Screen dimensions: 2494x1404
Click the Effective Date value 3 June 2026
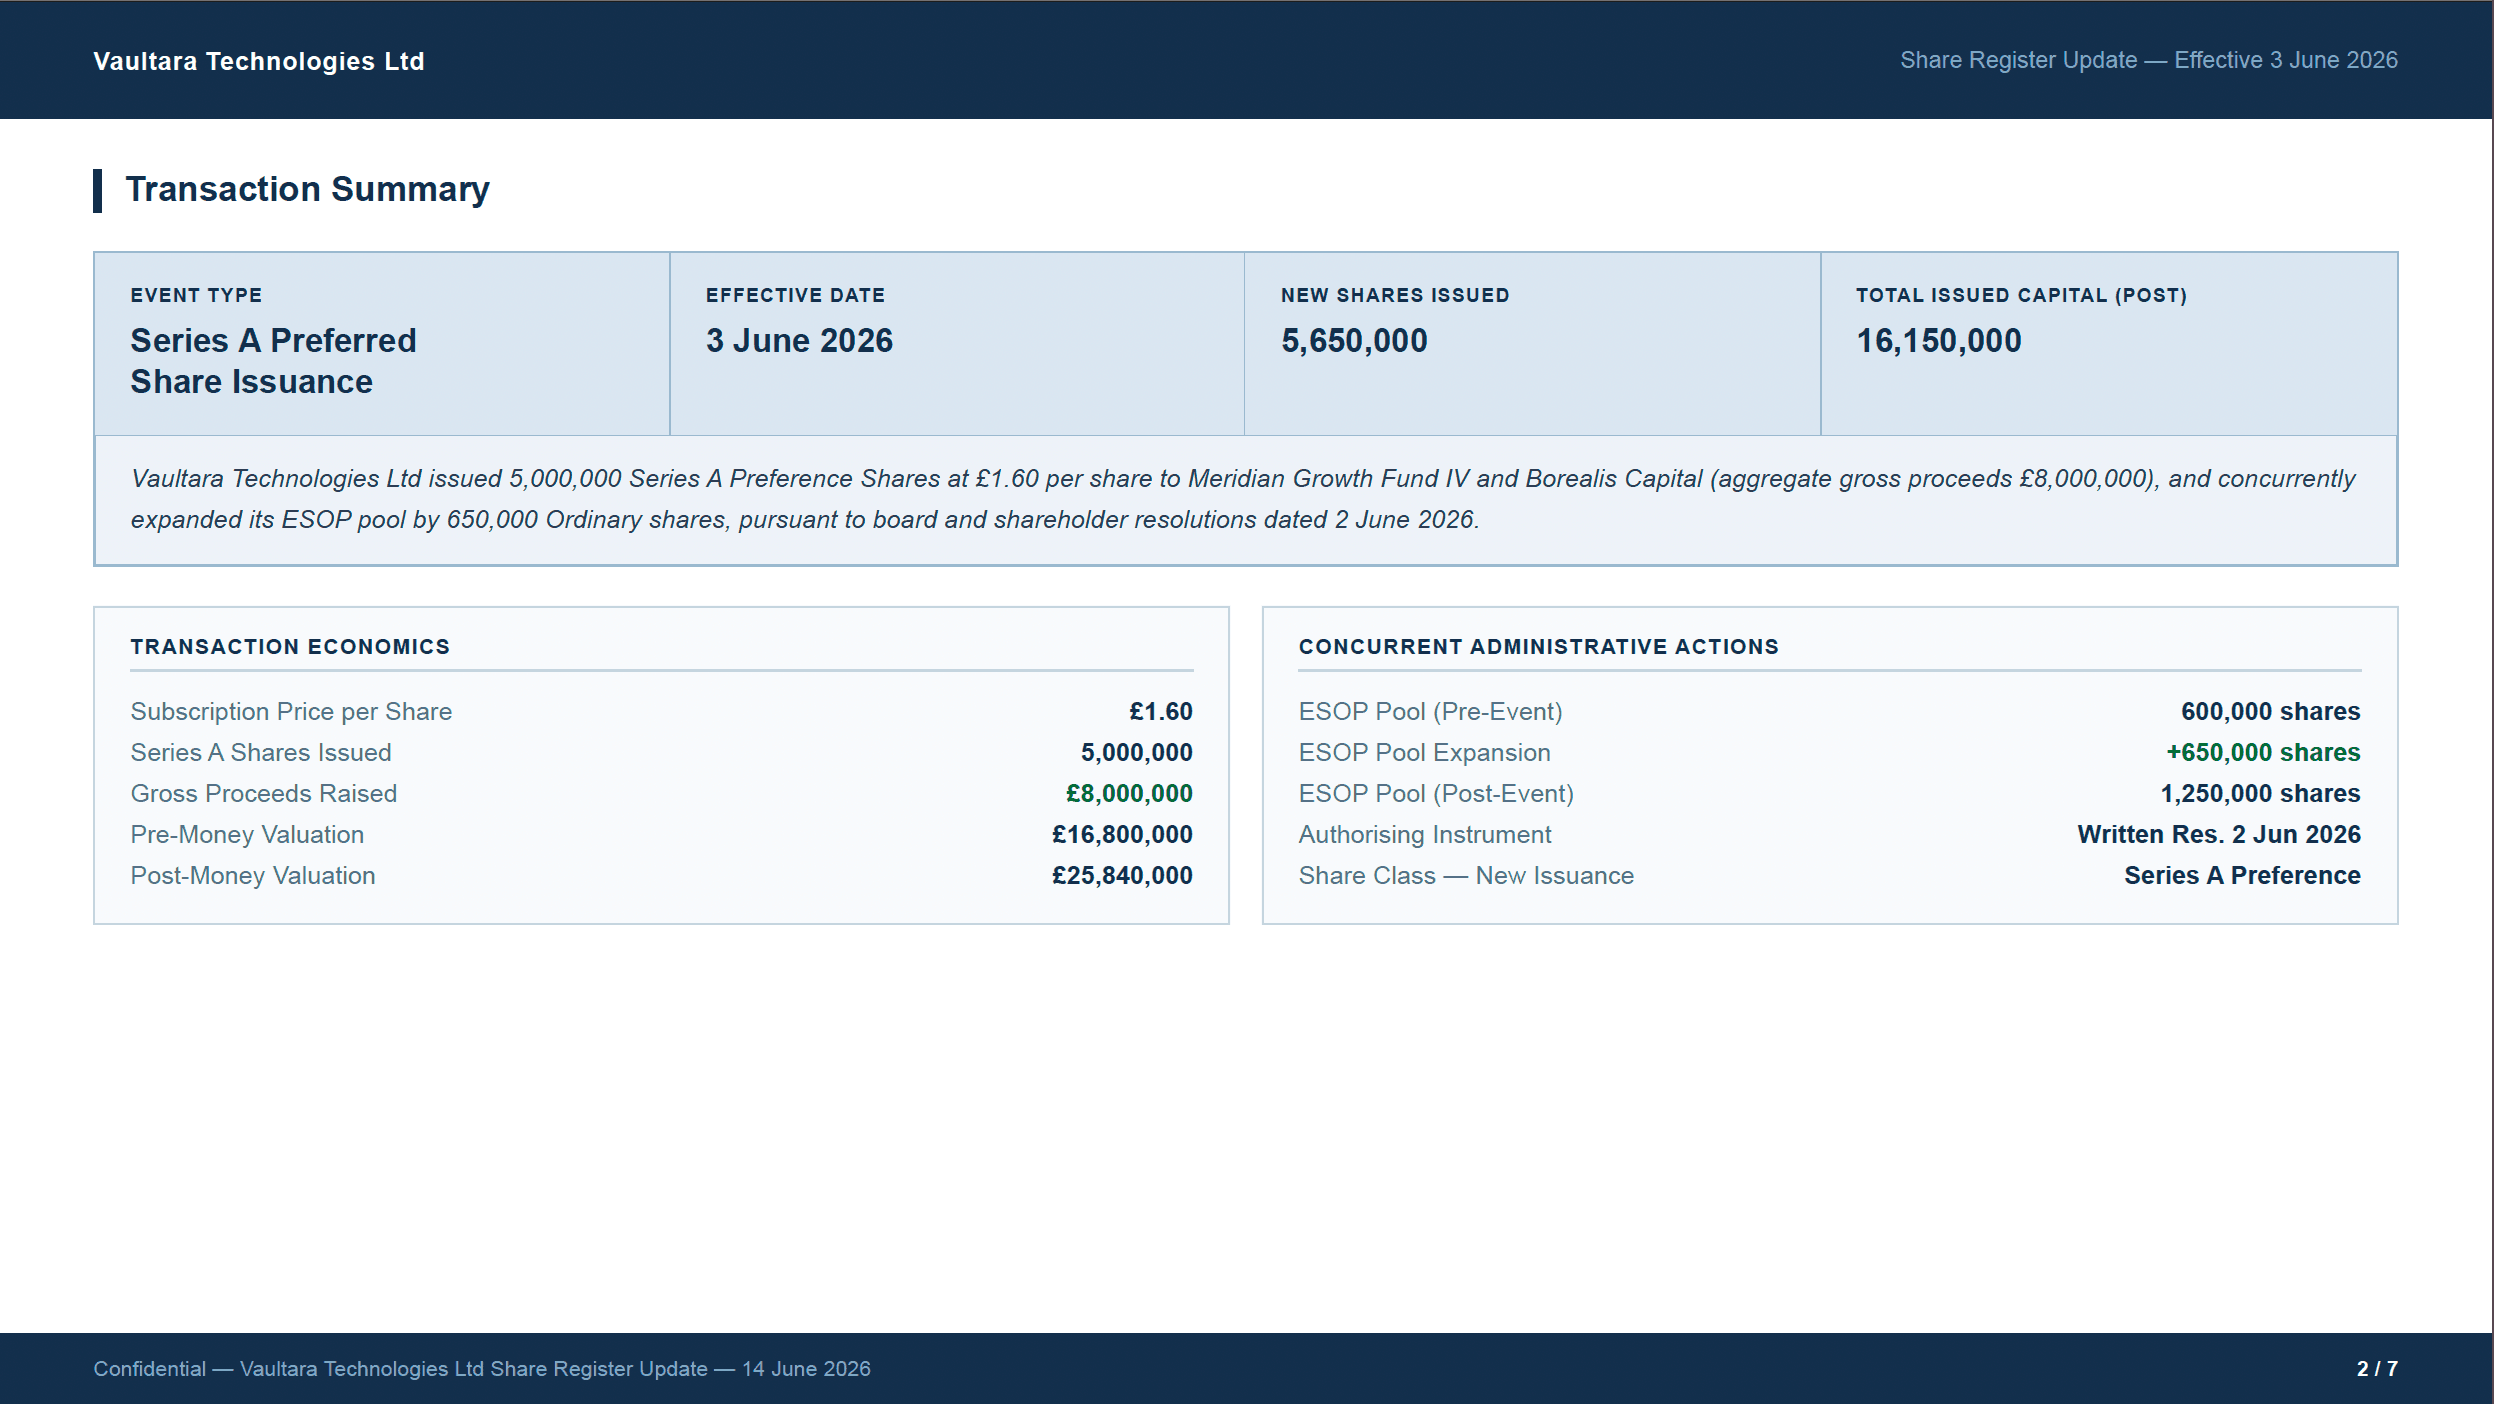799,340
